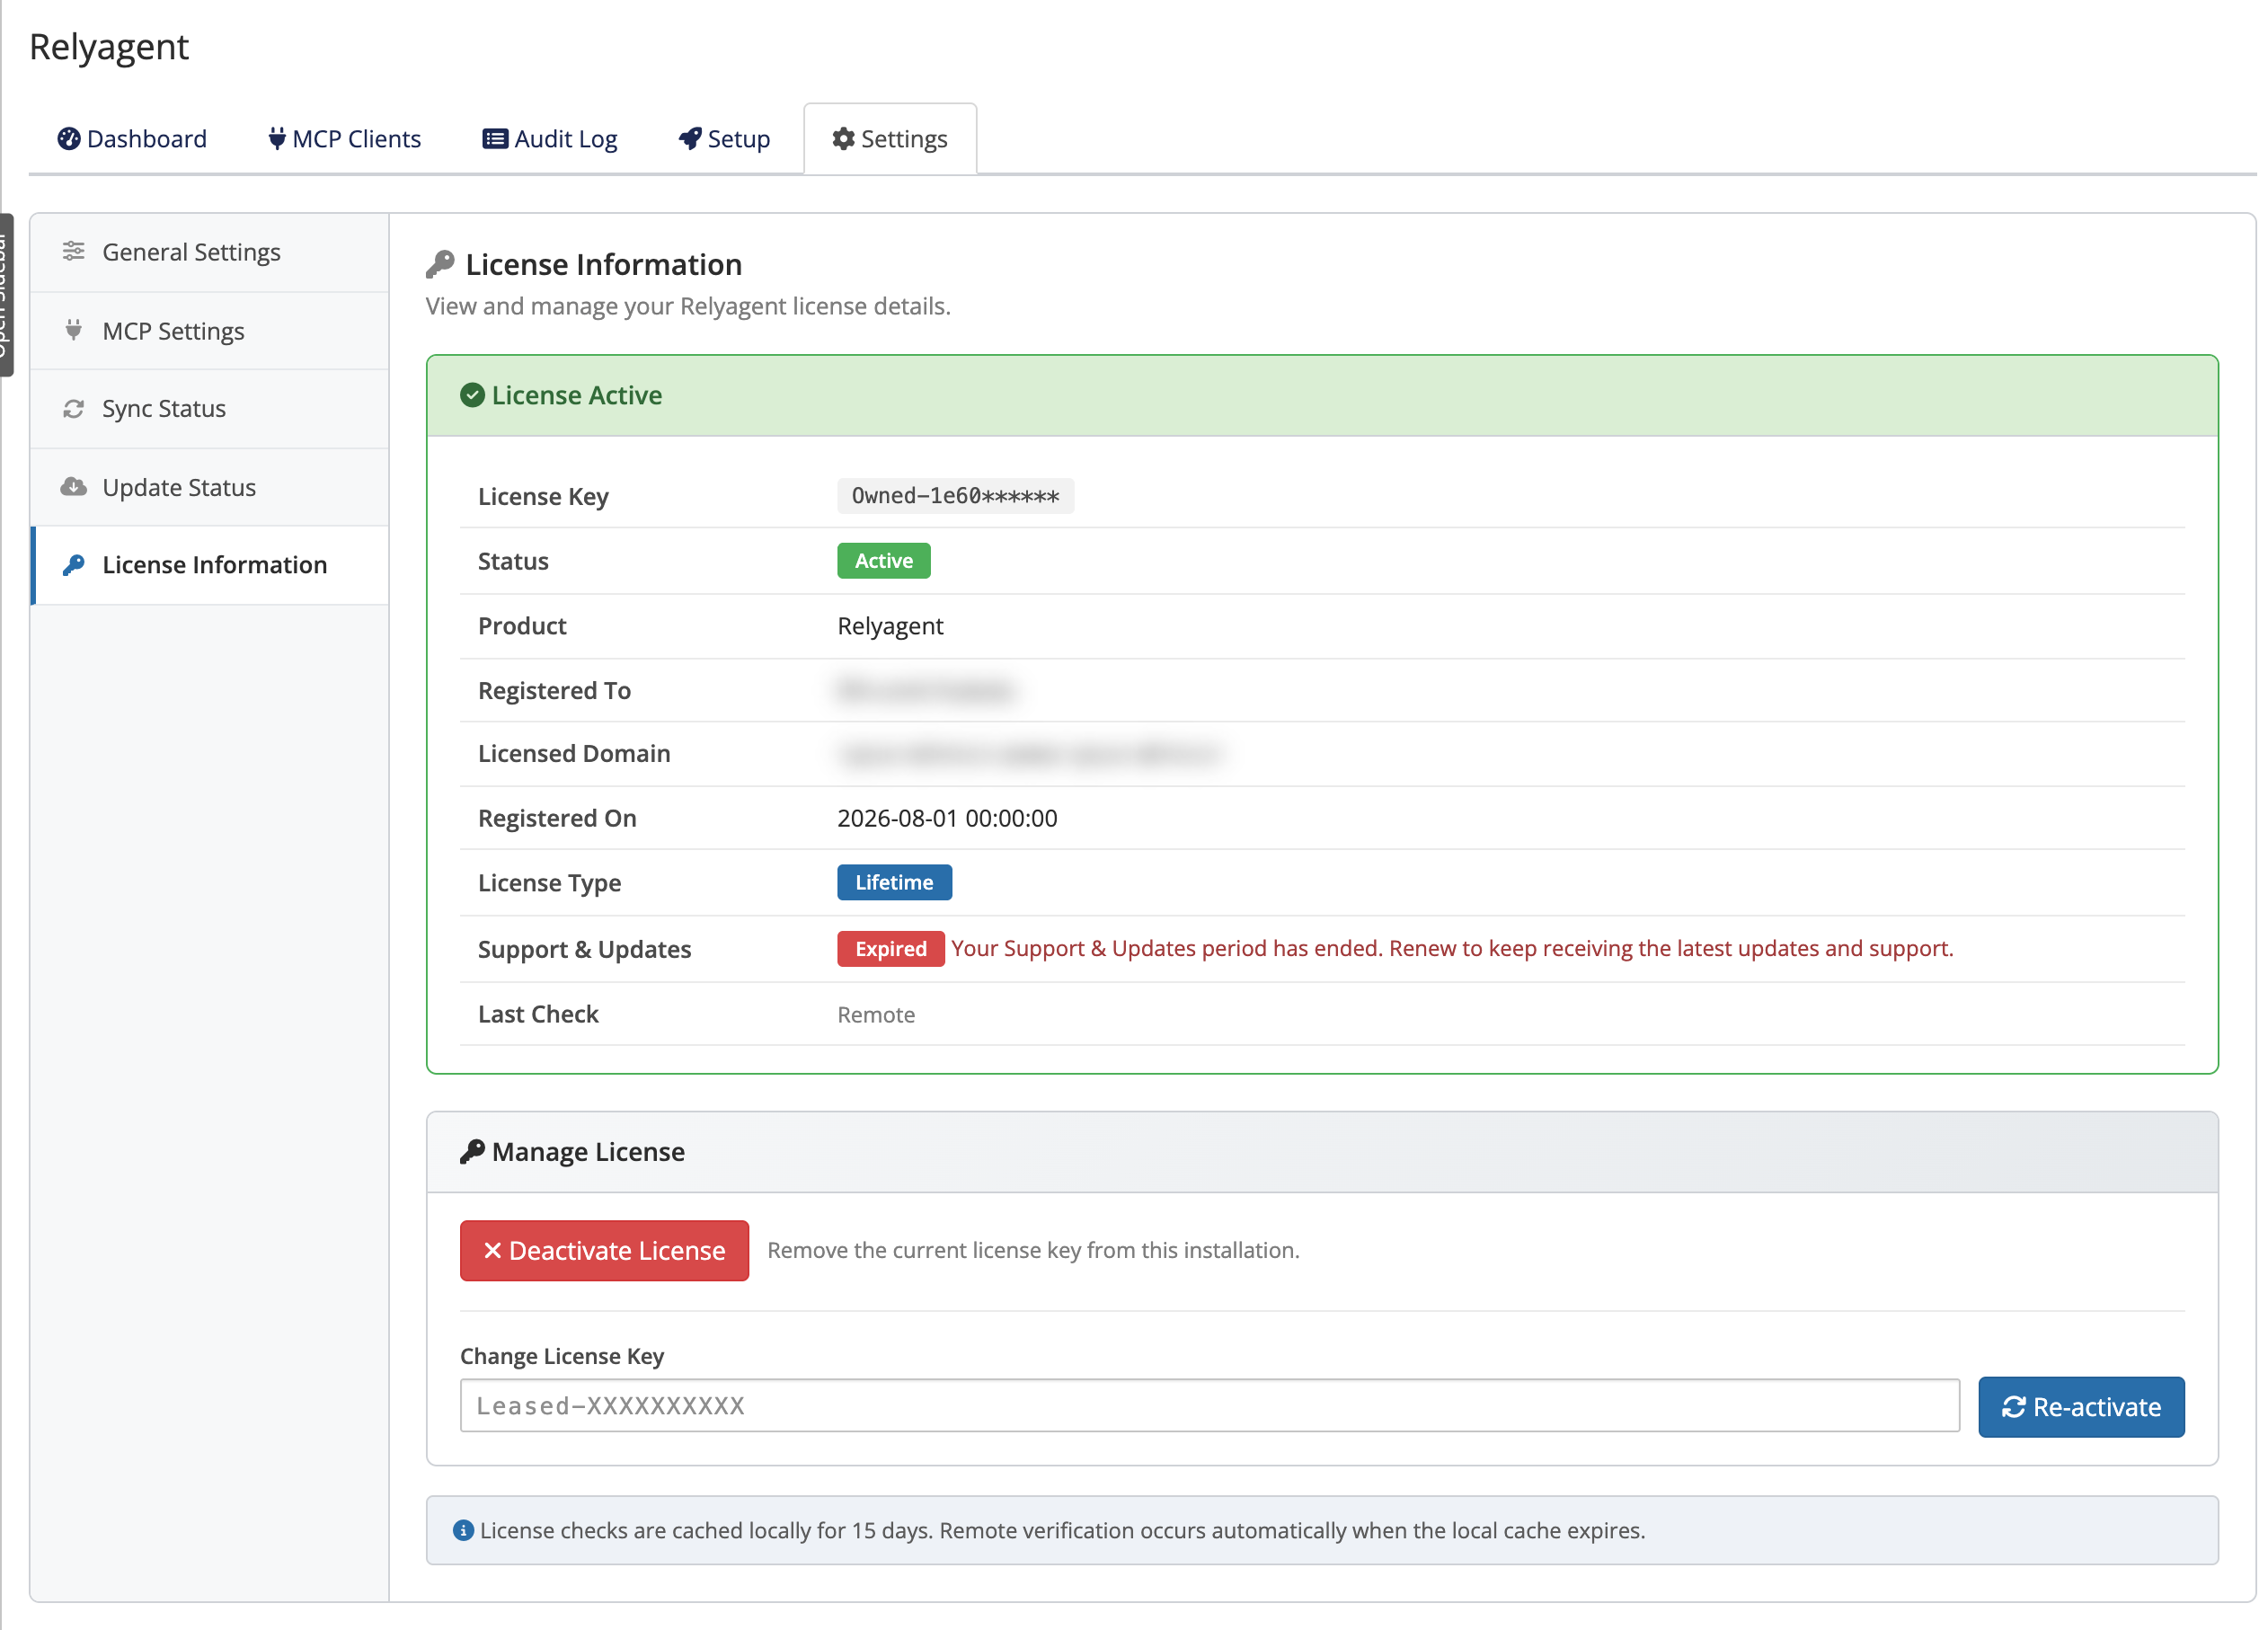Click the key icon beside Manage License
This screenshot has height=1630, width=2268.
472,1152
